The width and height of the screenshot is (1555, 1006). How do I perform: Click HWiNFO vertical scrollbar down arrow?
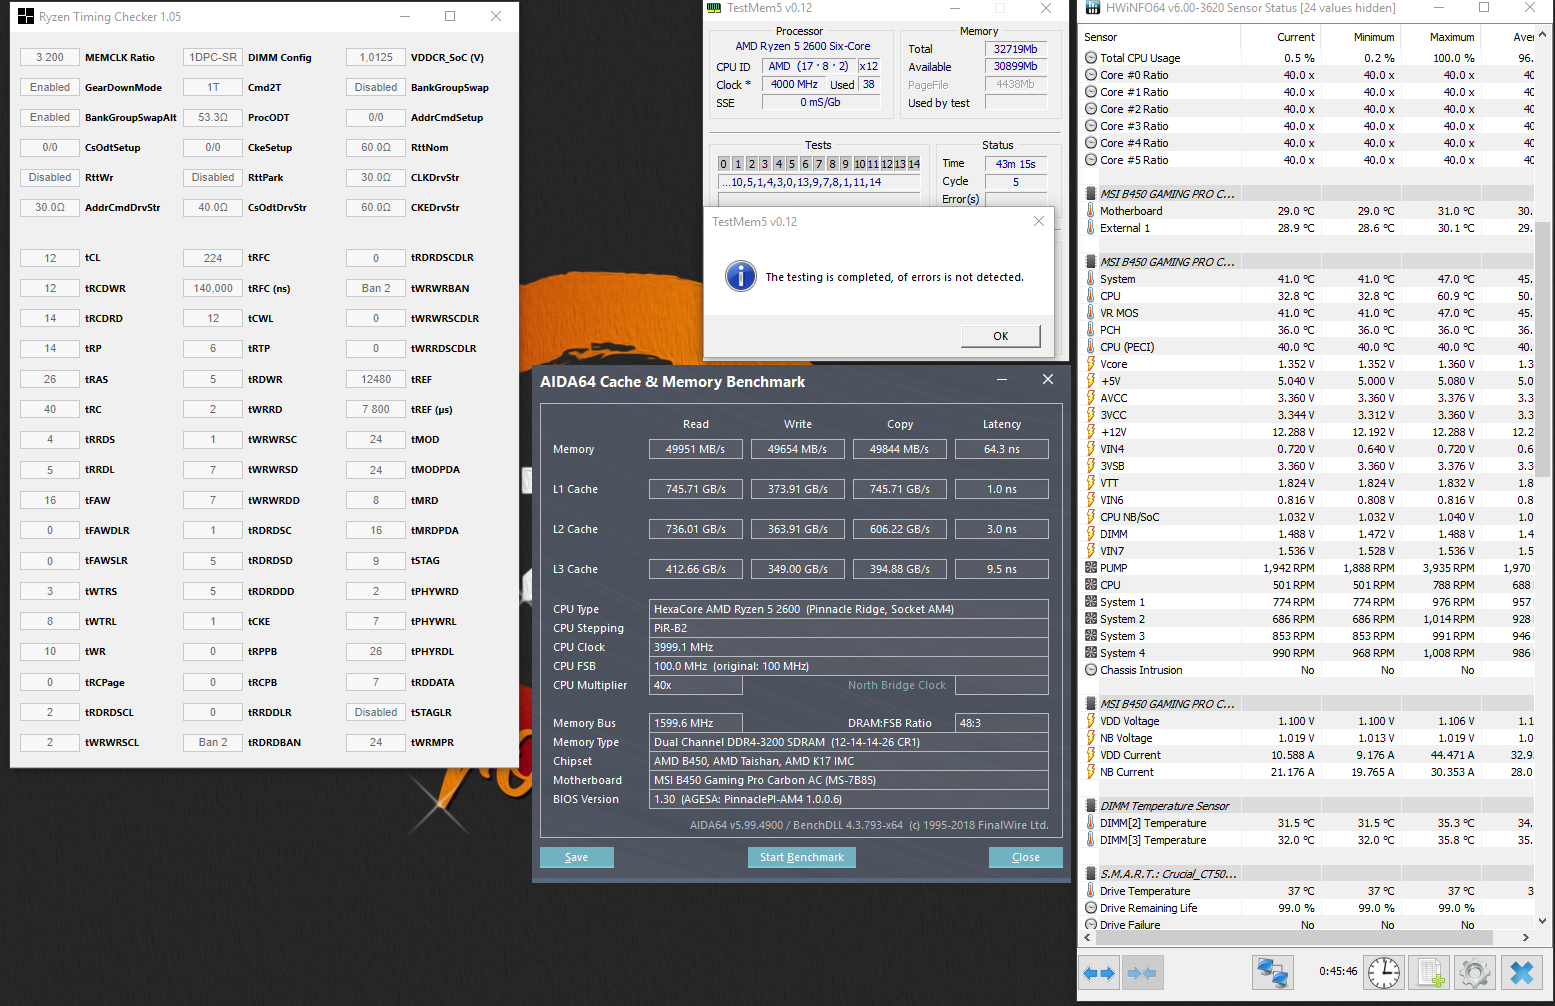(x=1542, y=921)
